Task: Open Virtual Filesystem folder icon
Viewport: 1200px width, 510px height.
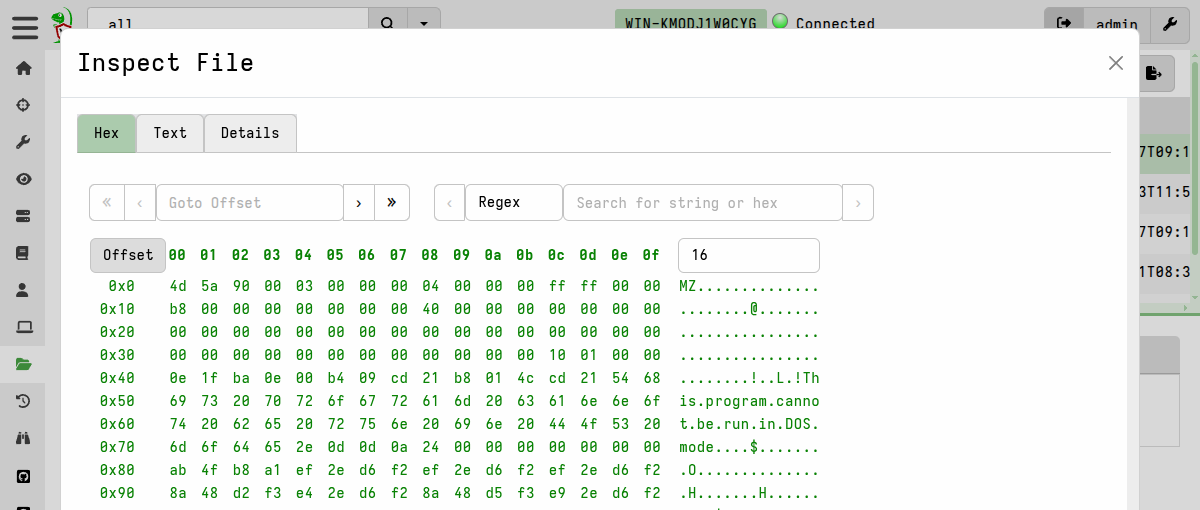Action: pyautogui.click(x=24, y=364)
